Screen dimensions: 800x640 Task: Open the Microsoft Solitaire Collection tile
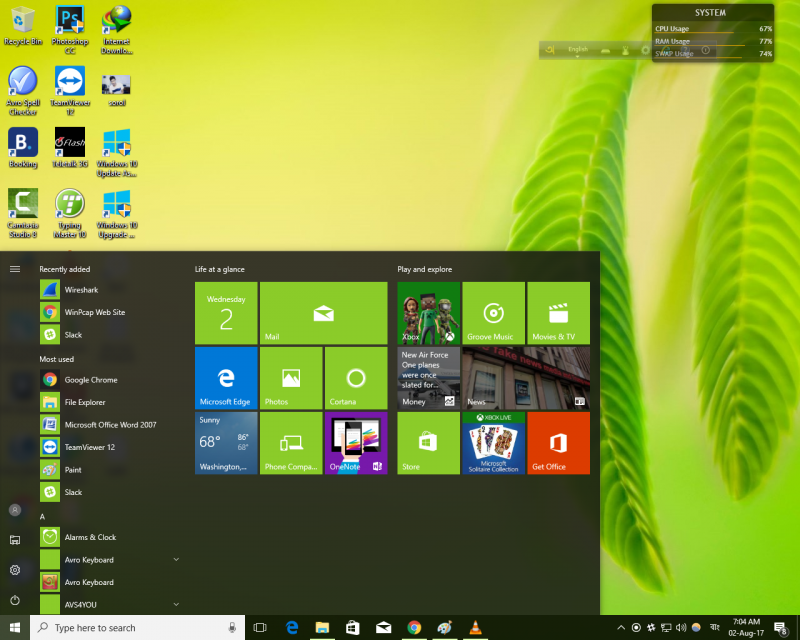(x=493, y=443)
